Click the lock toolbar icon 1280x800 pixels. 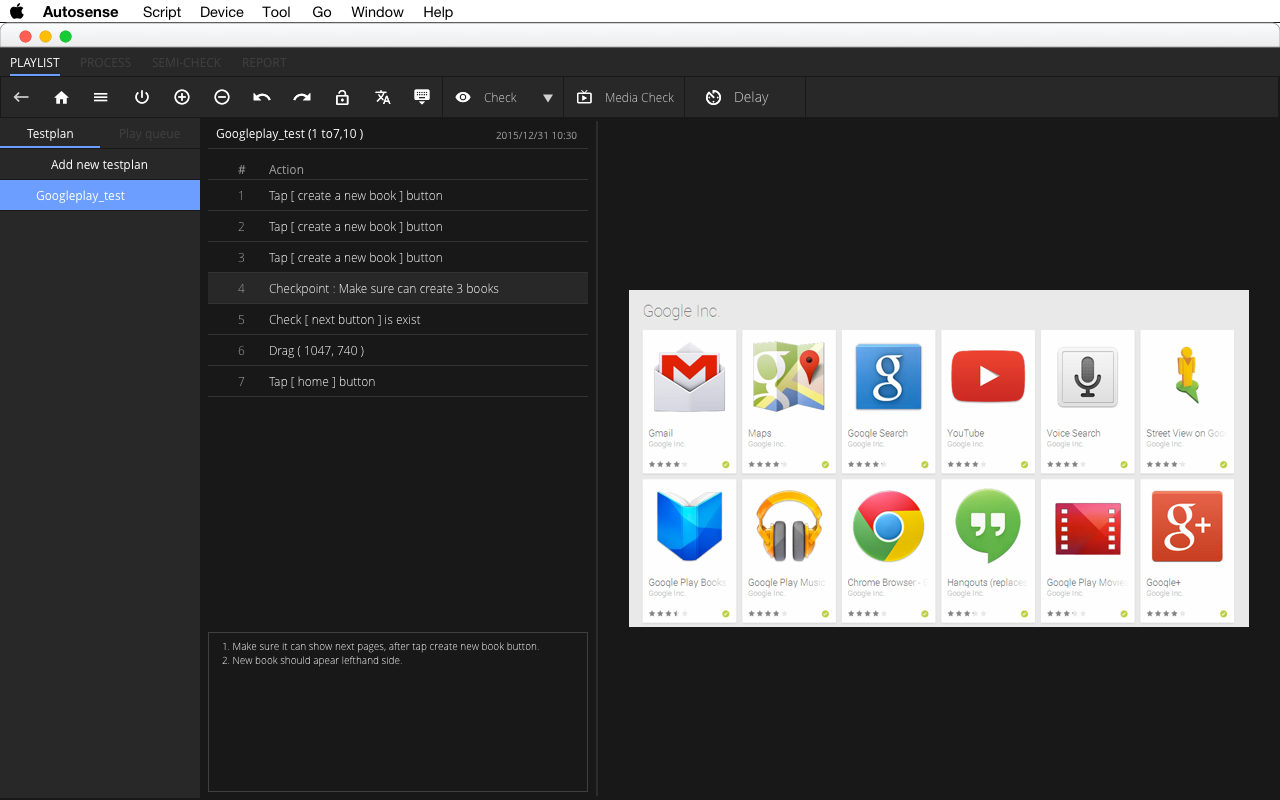coord(342,97)
